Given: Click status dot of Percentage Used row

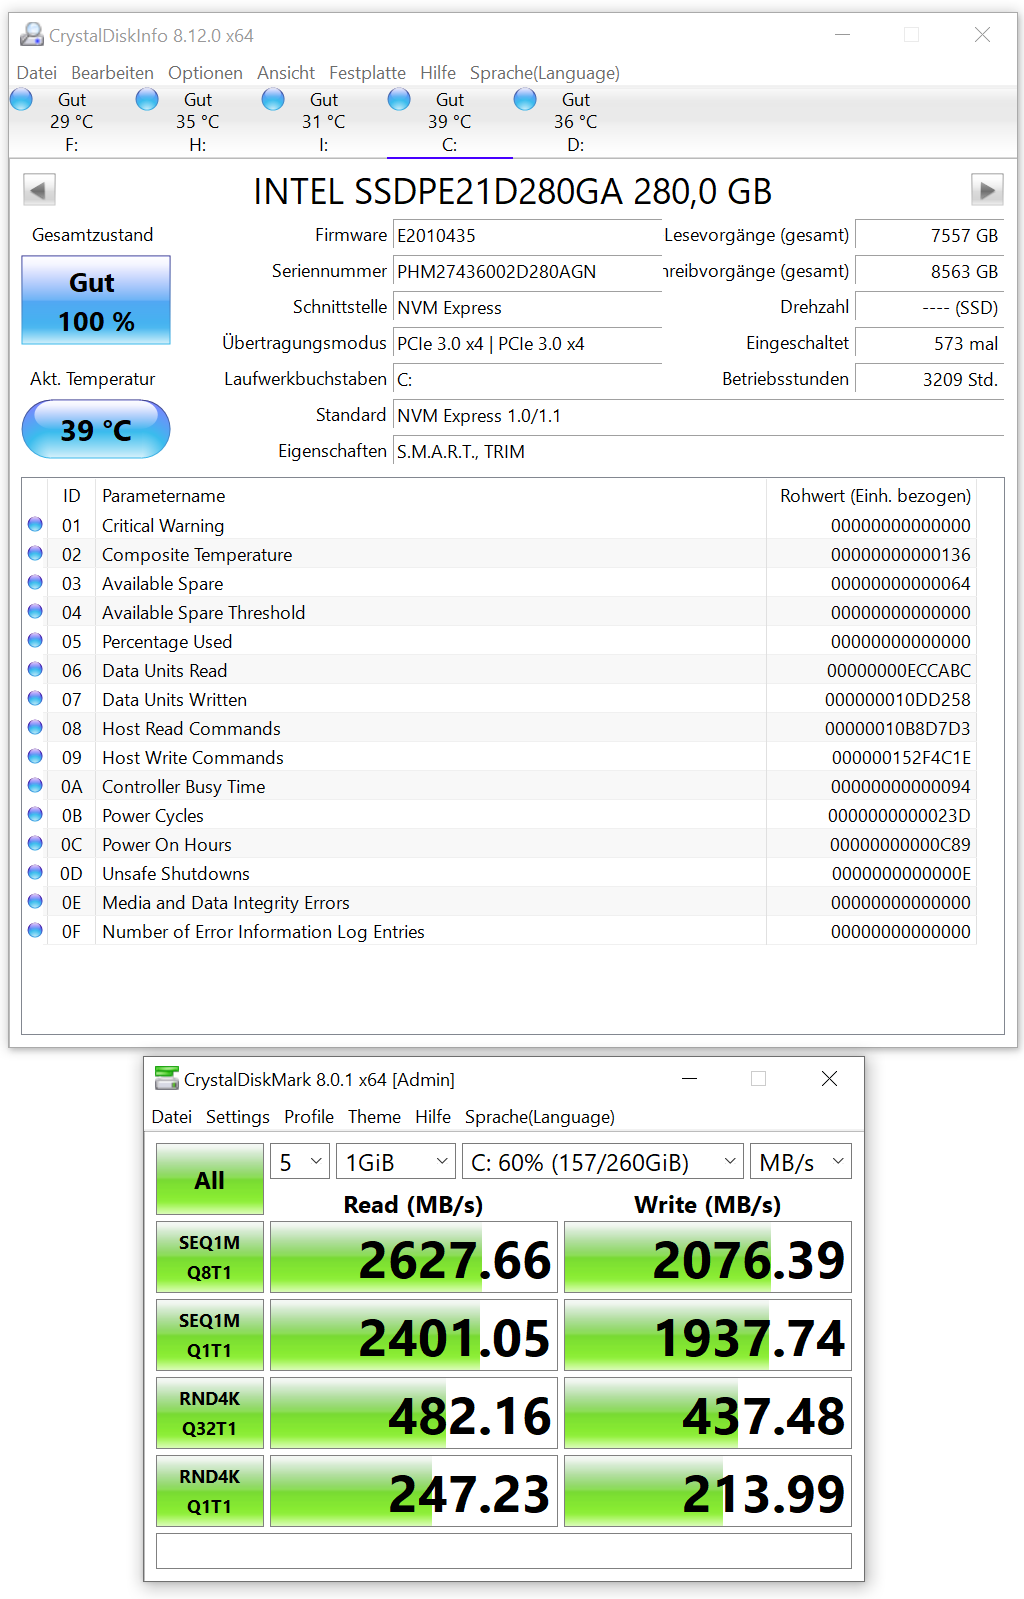Looking at the screenshot, I should click(x=35, y=640).
